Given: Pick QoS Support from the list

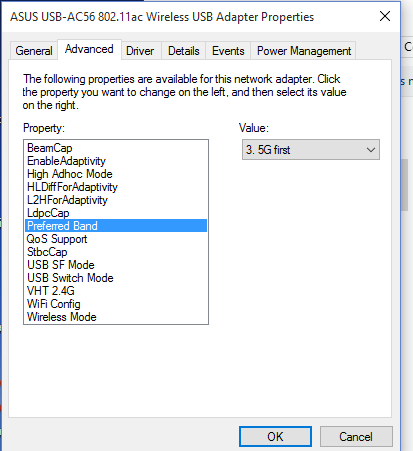Looking at the screenshot, I should pos(57,239).
